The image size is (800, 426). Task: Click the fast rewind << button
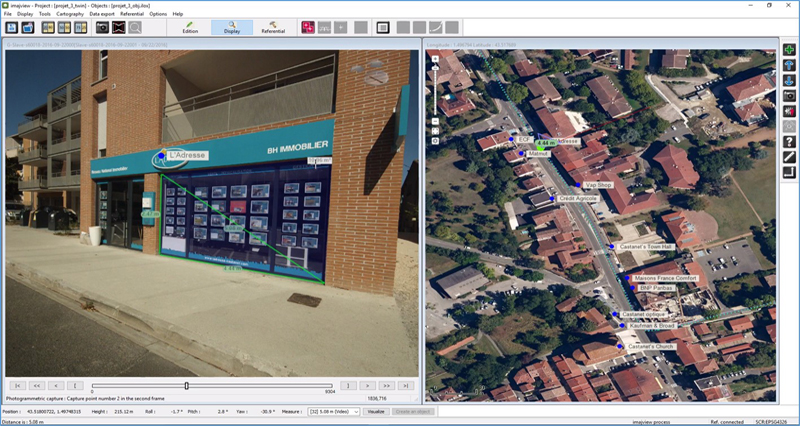click(x=37, y=386)
